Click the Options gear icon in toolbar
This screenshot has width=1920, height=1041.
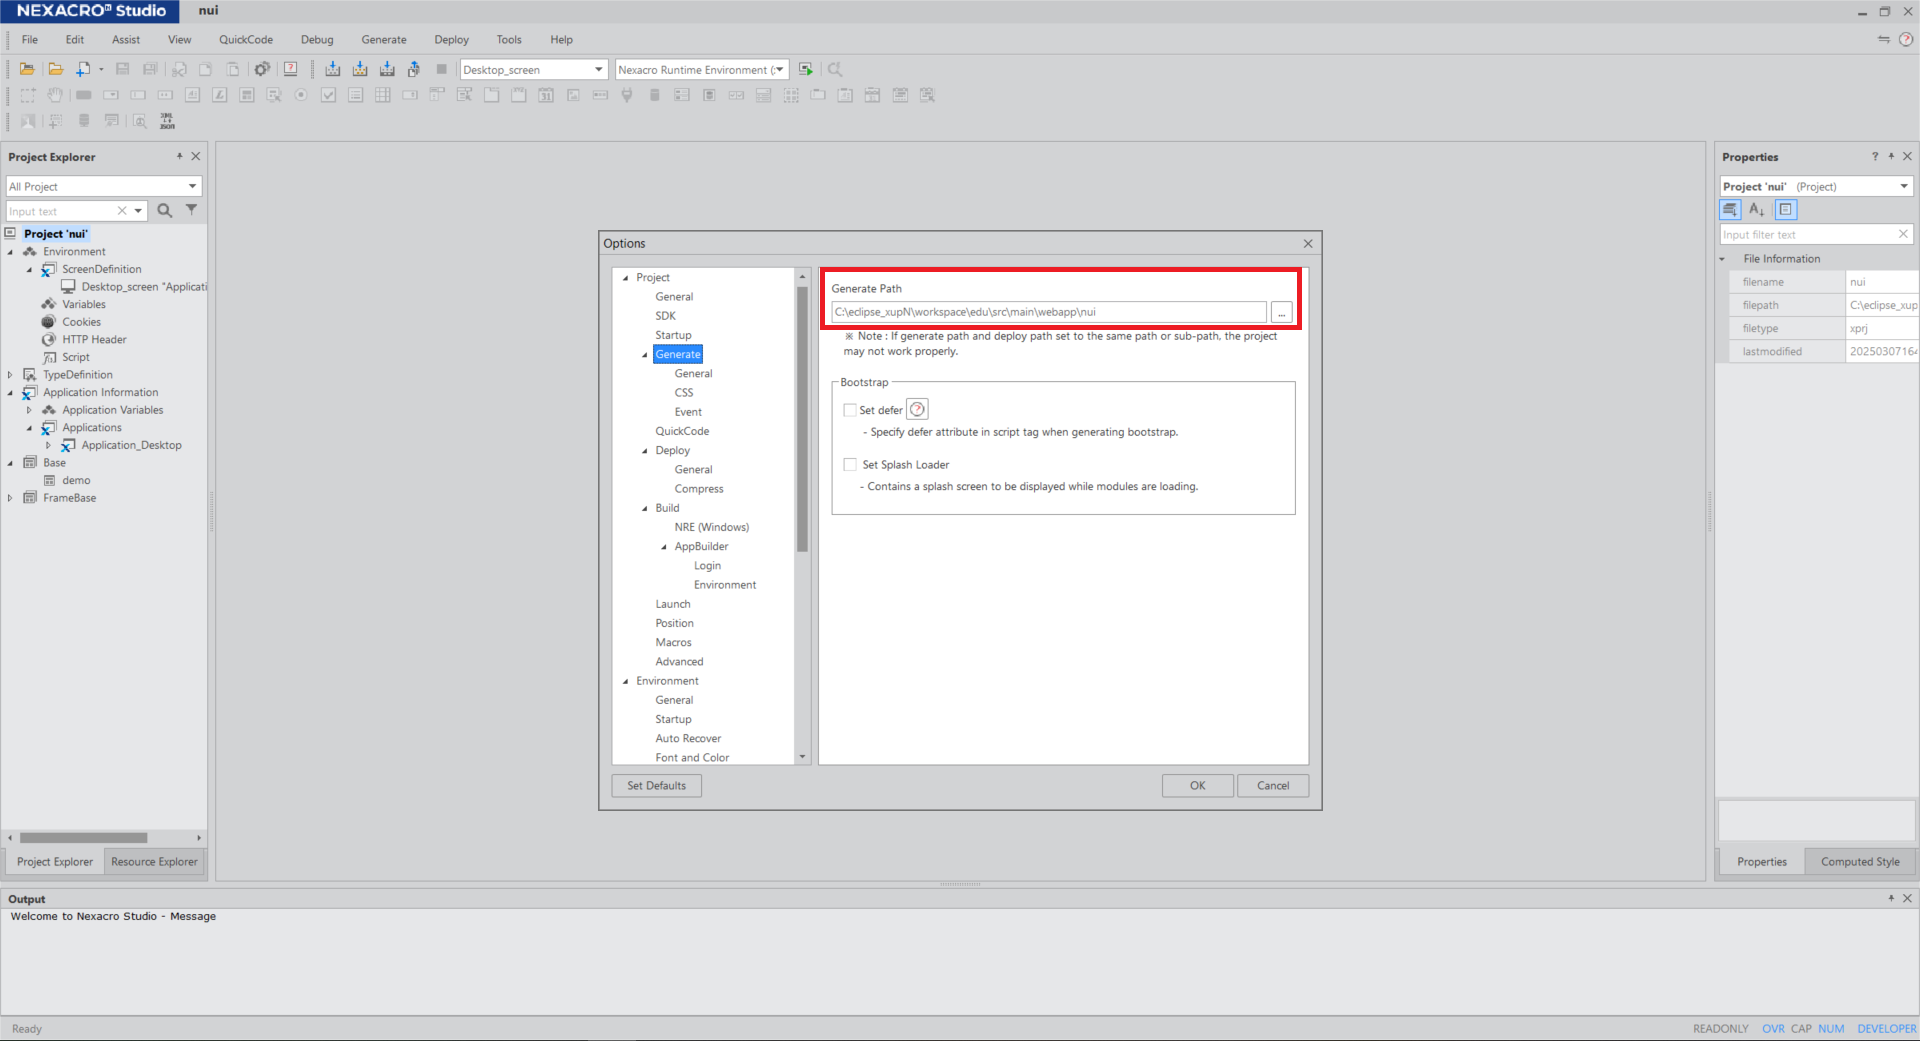262,69
